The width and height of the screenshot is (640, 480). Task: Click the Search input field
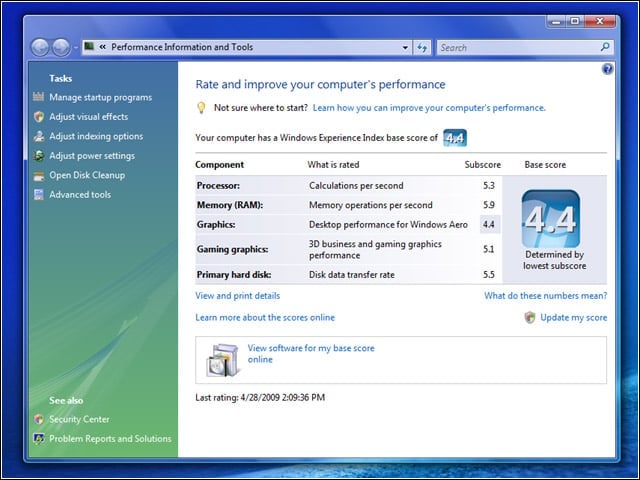[x=524, y=47]
